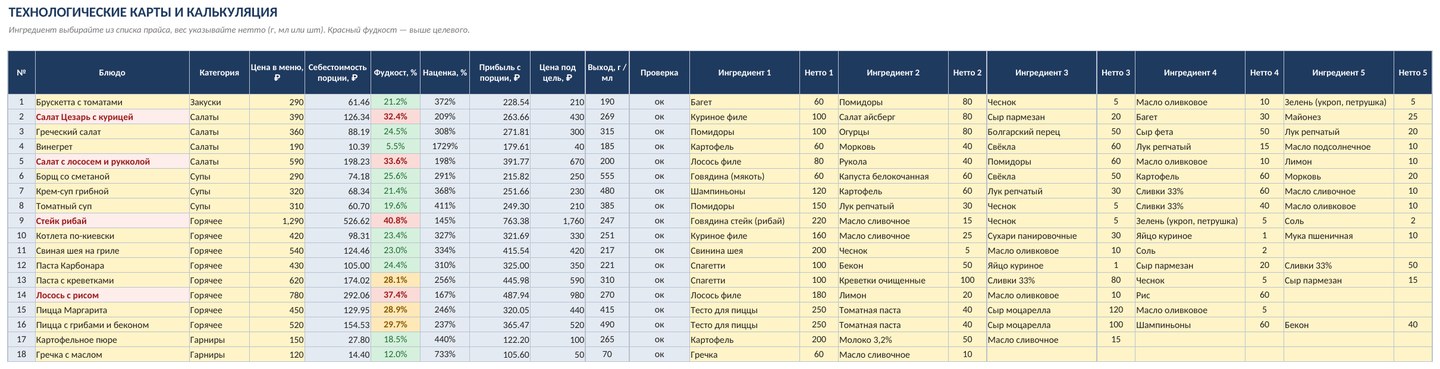Viewport: 1440px width, 369px height.
Task: Click the markup value '1729%'
Action: tap(445, 146)
